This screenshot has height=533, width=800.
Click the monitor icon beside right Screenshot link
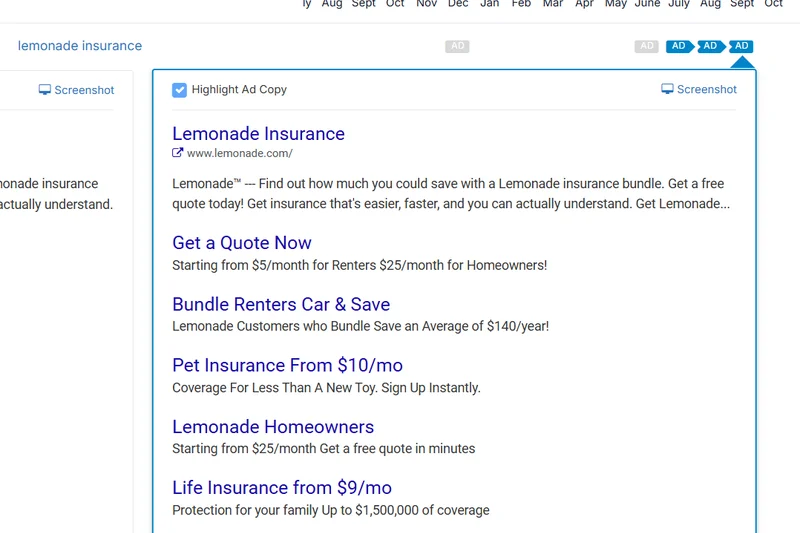click(668, 90)
